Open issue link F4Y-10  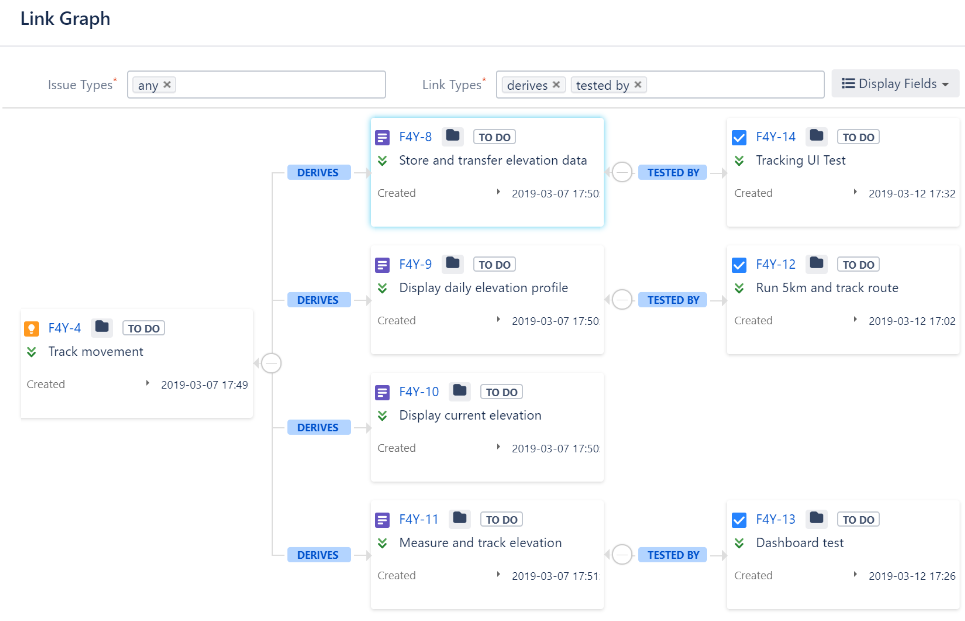click(418, 392)
